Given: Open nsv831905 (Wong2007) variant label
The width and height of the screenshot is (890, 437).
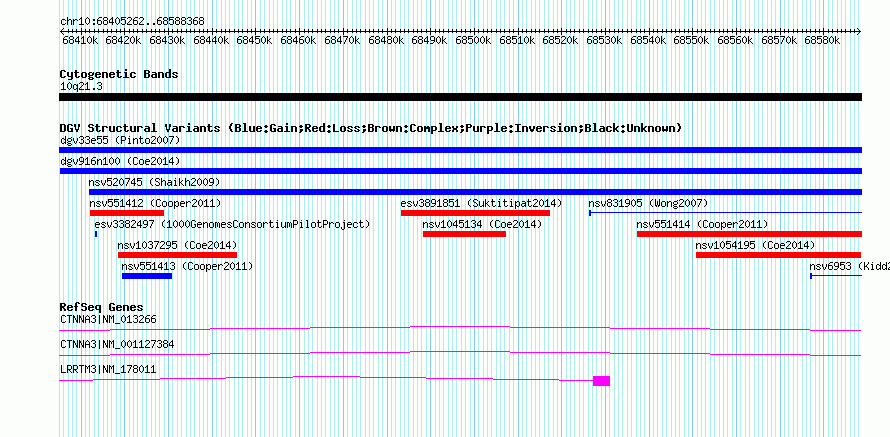Looking at the screenshot, I should (x=648, y=203).
